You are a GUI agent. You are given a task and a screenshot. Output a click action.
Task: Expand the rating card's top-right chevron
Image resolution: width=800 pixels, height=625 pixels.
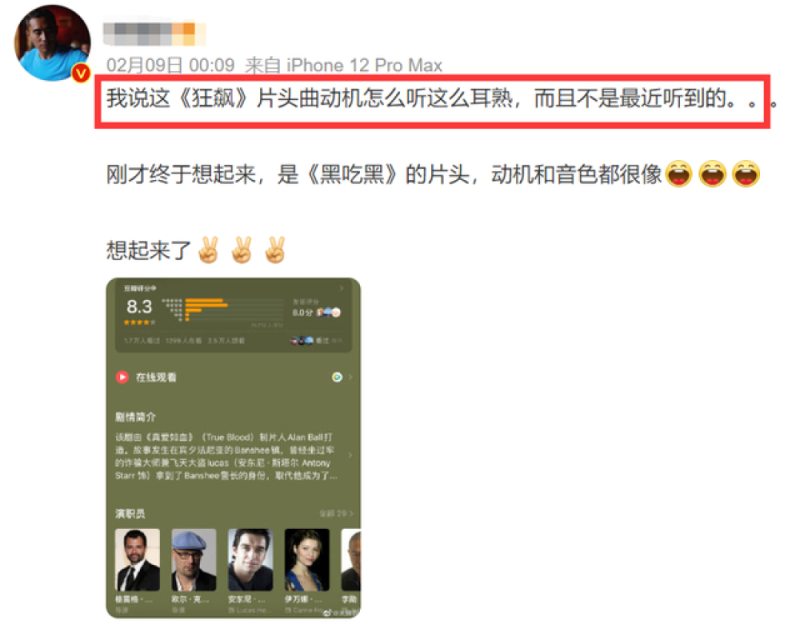pos(341,288)
